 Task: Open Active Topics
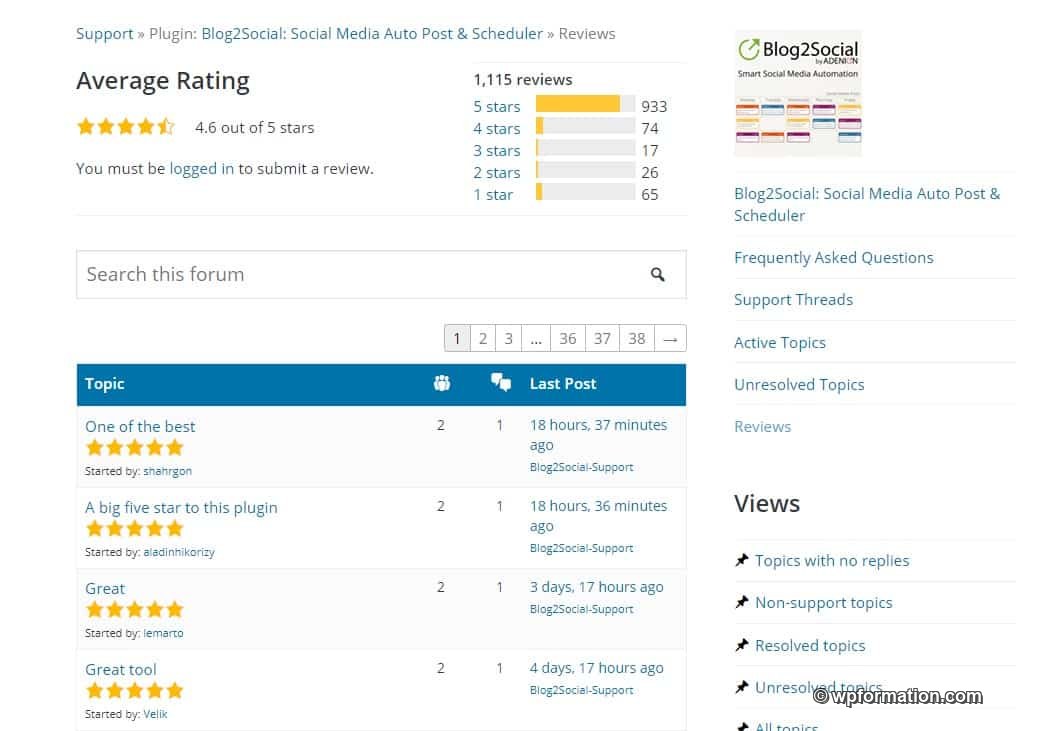click(x=780, y=342)
